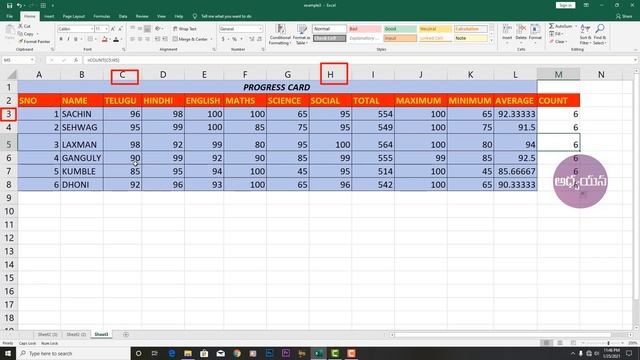Toggle Bottom Align in Alignment group
Screen dimensions: 640x360
[x=147, y=29]
